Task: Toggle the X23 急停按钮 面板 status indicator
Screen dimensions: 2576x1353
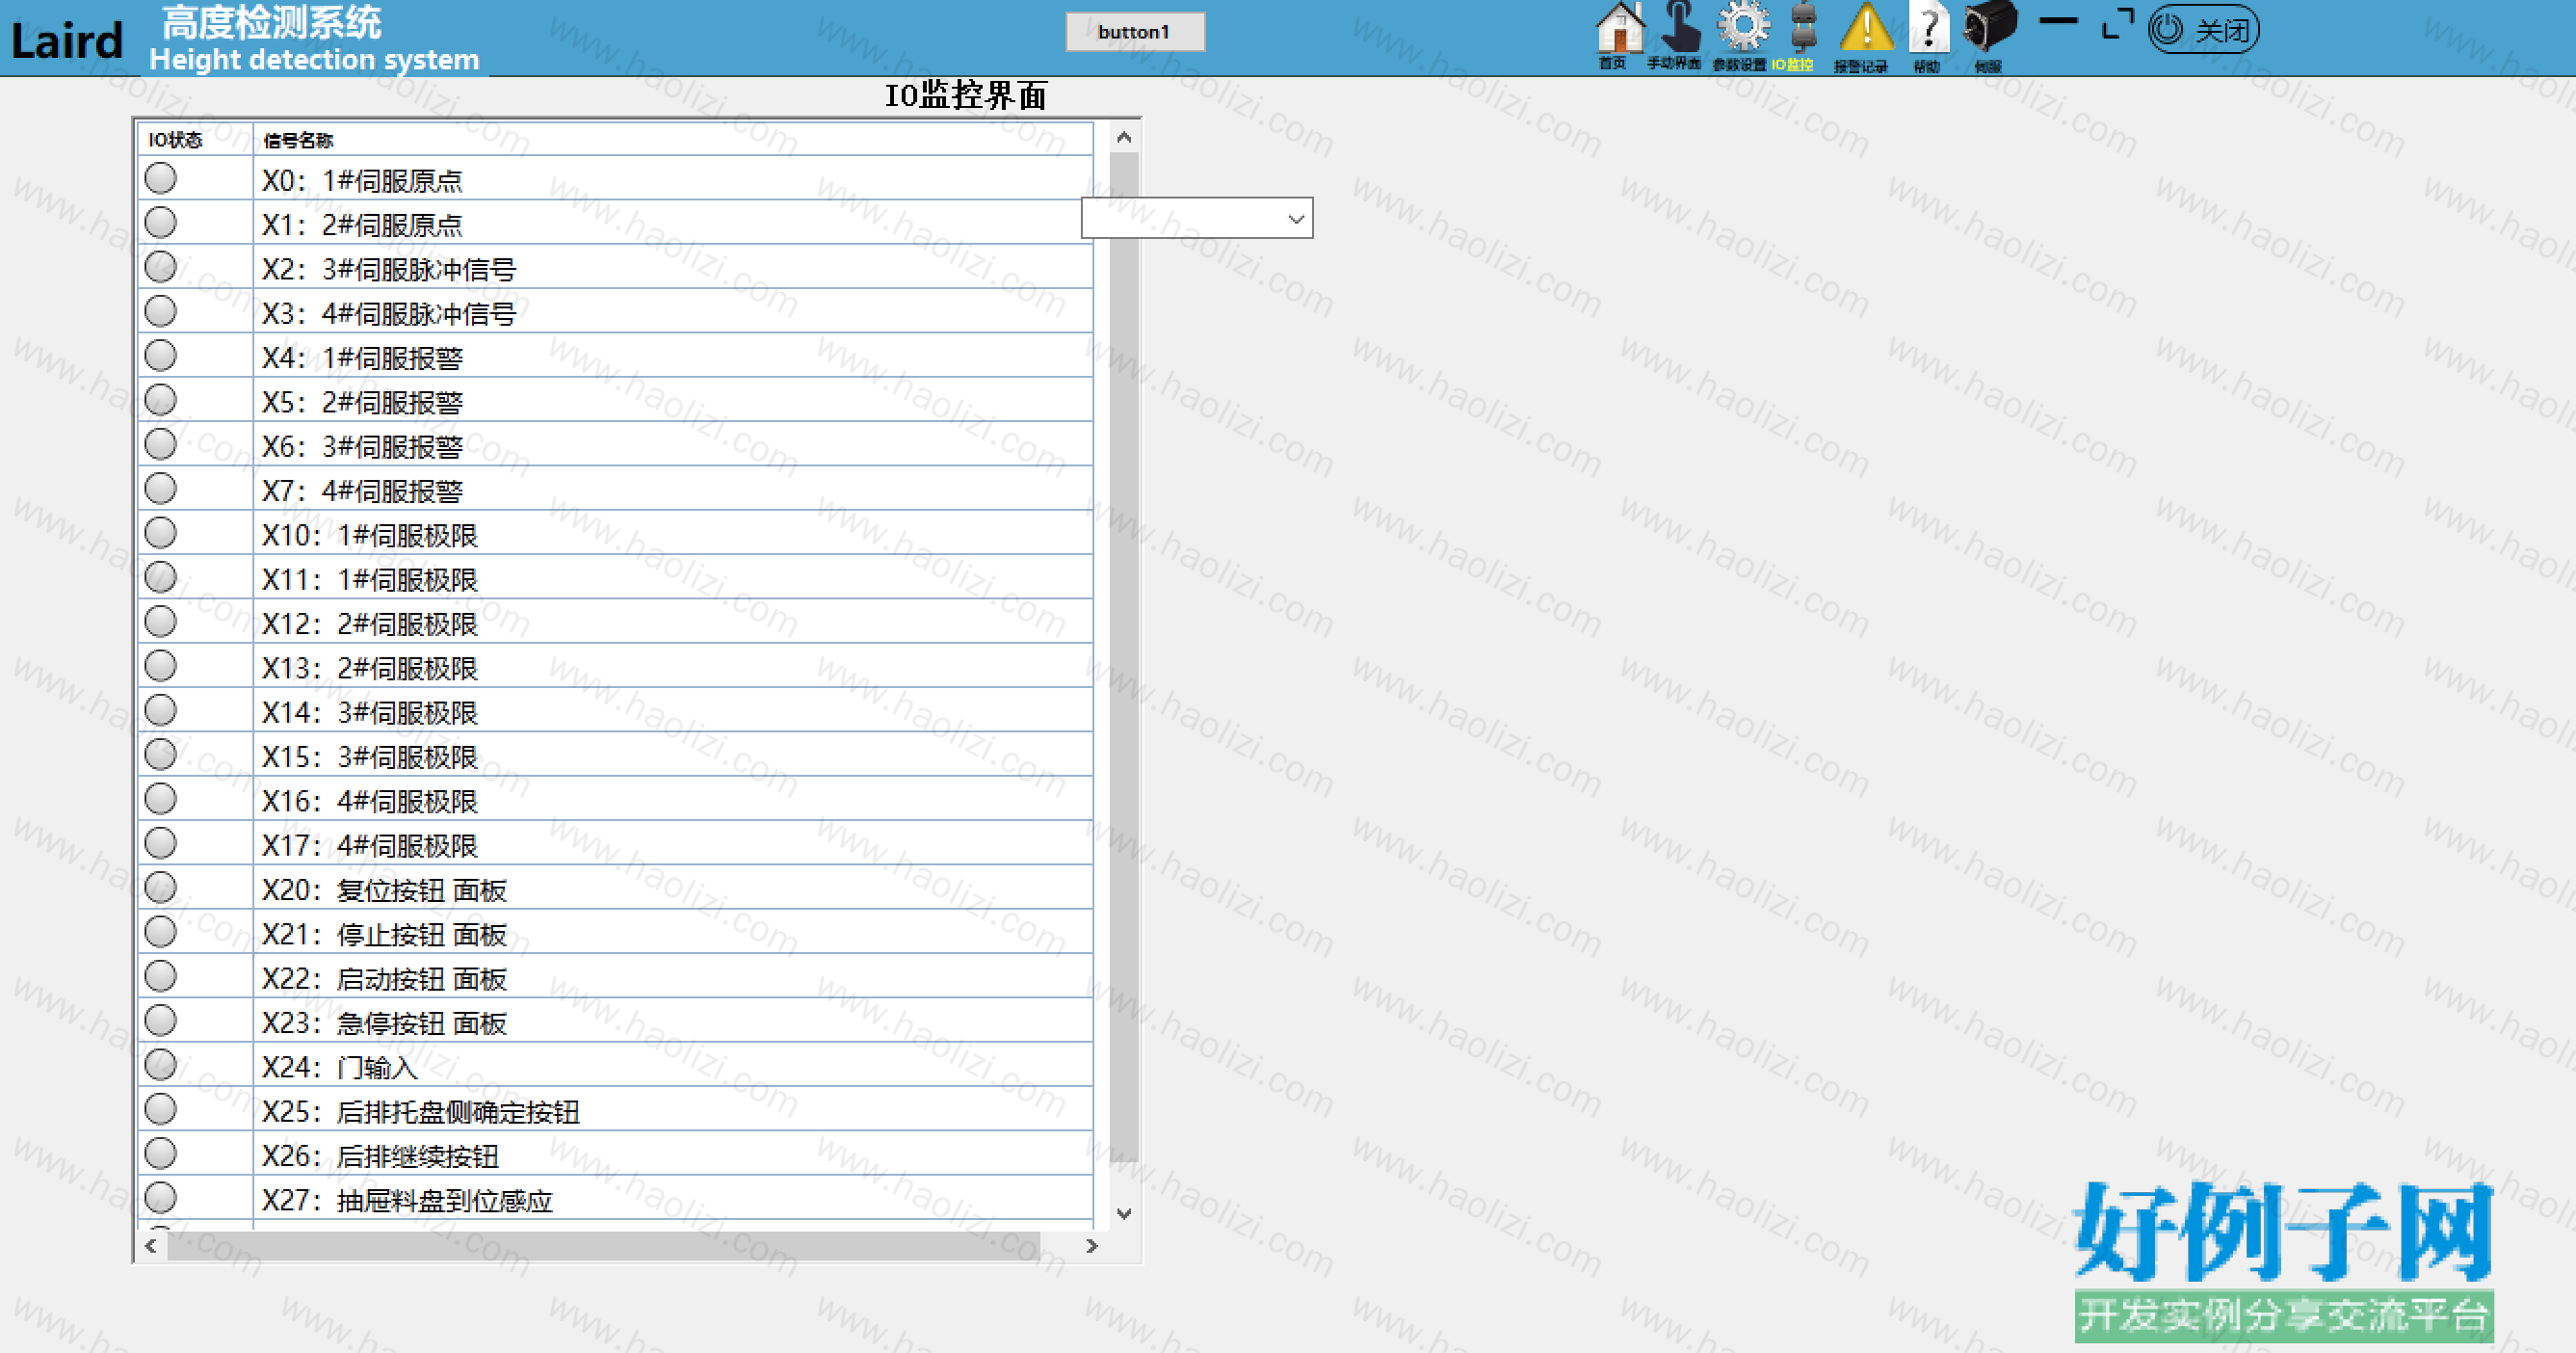Action: pyautogui.click(x=160, y=1021)
